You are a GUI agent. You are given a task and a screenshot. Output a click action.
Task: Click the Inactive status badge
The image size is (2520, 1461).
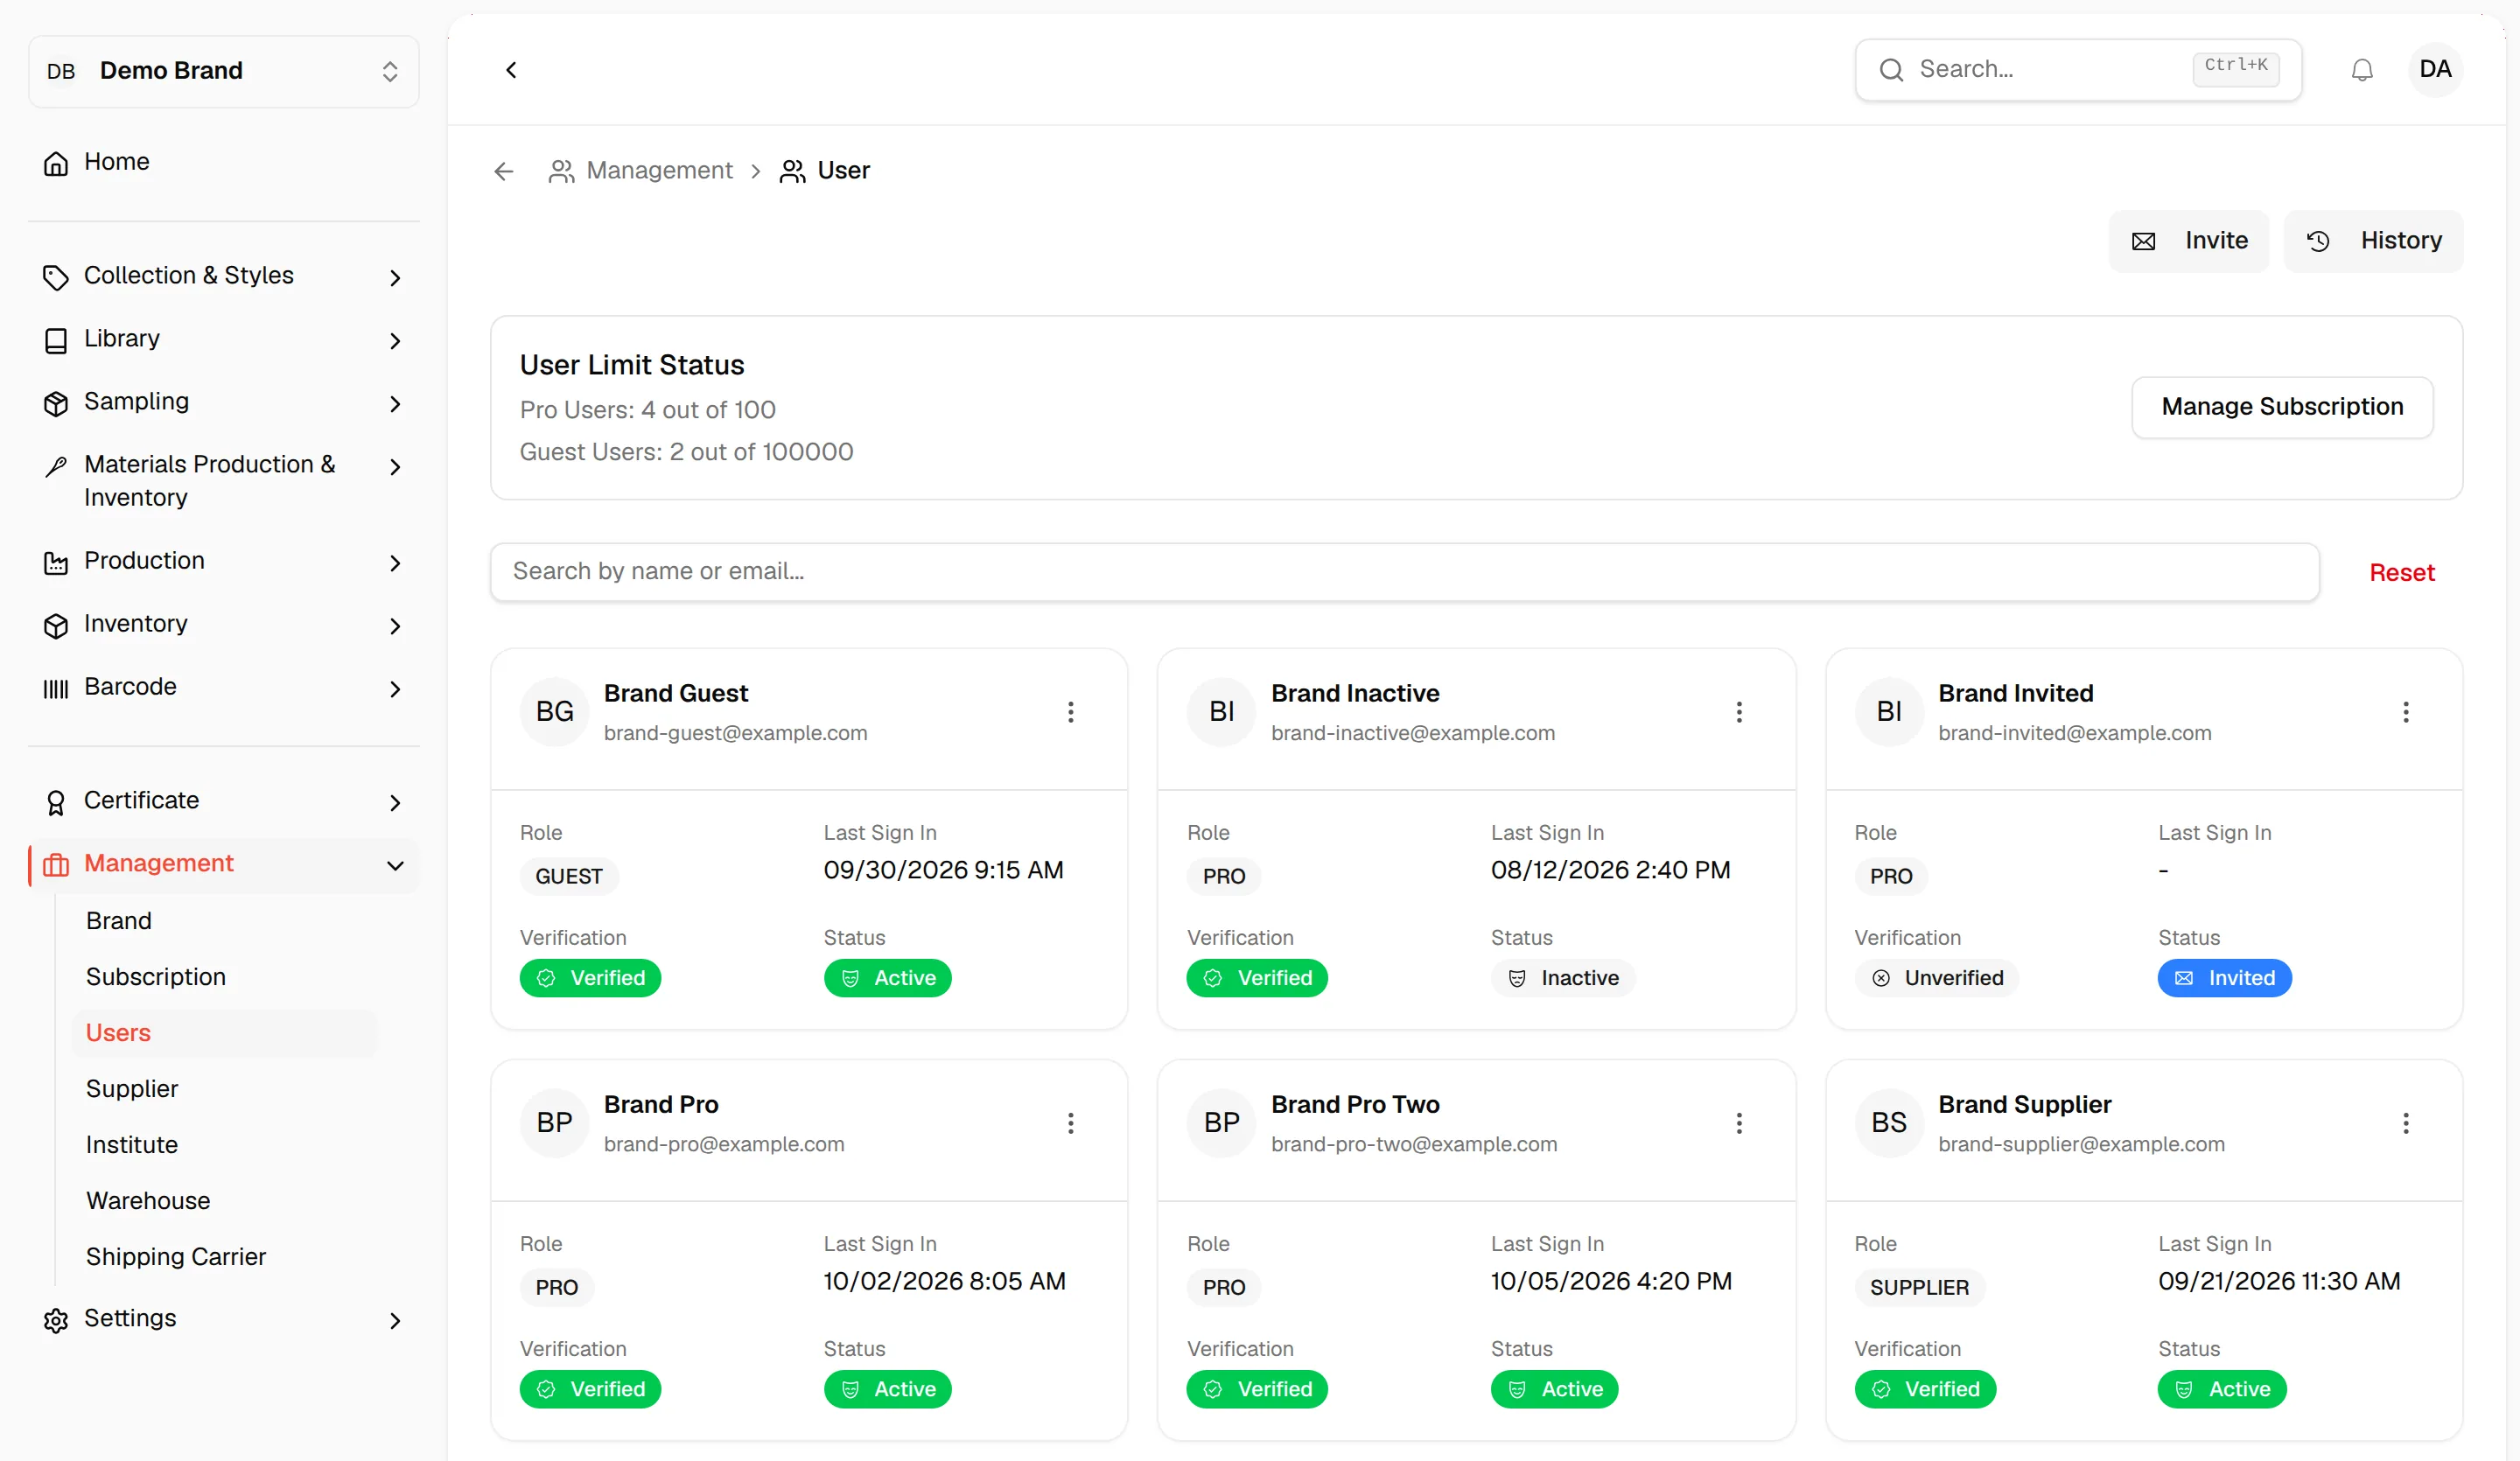pos(1562,977)
